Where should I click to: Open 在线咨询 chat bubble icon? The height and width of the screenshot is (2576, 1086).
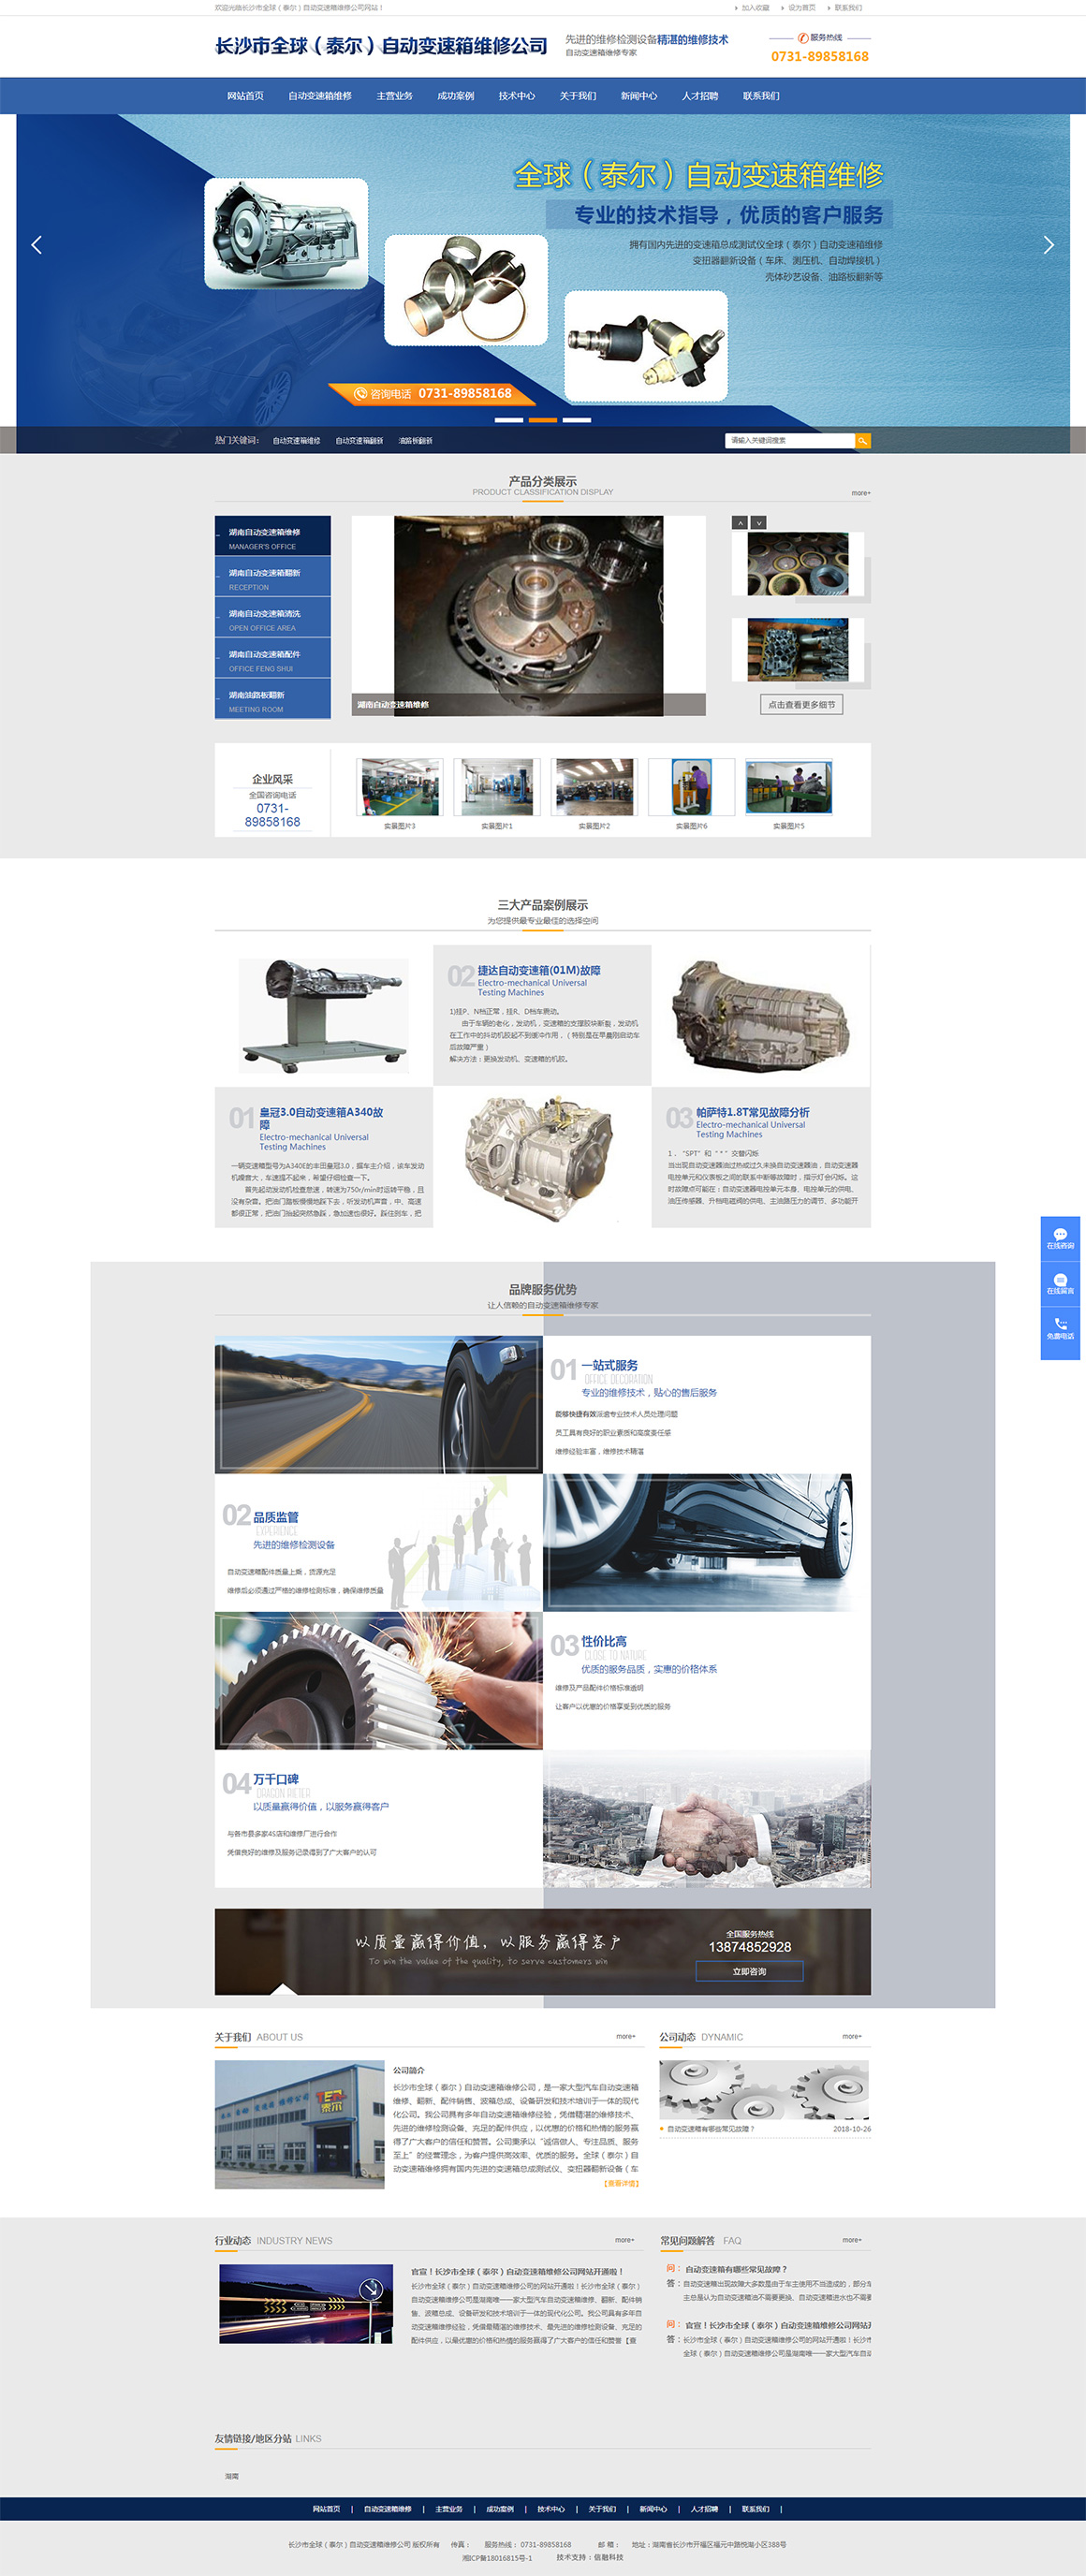[x=1060, y=1238]
